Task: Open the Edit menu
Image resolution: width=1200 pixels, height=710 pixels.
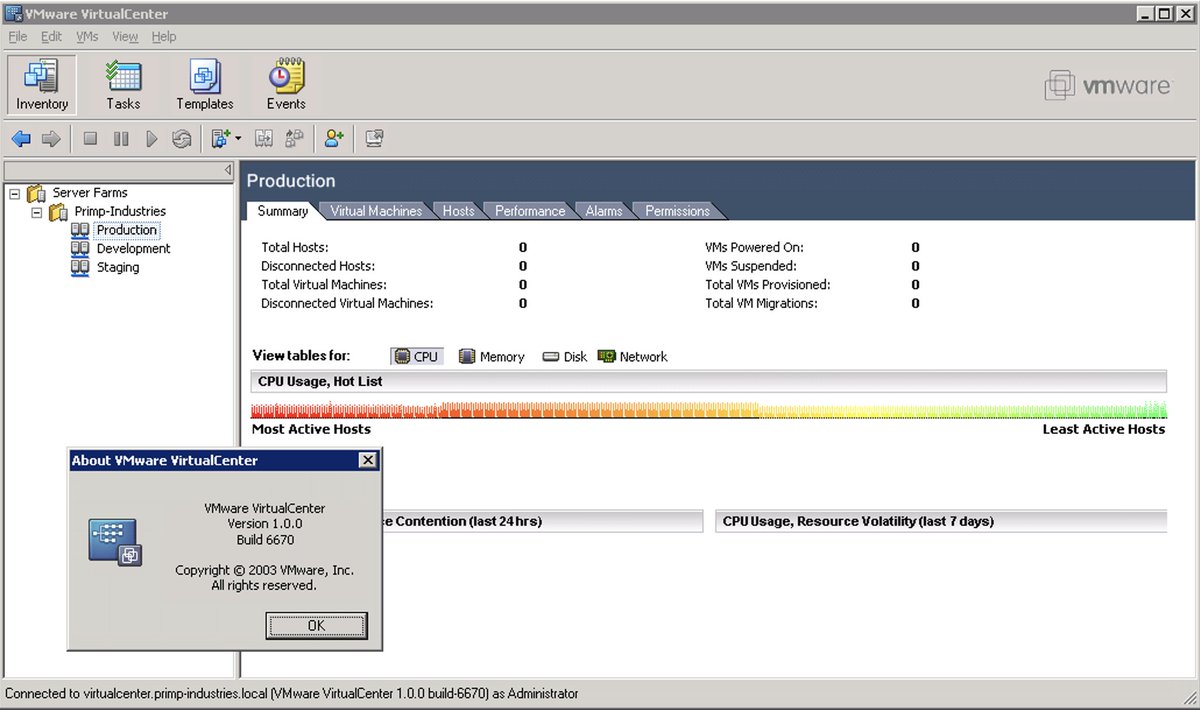Action: [x=51, y=37]
